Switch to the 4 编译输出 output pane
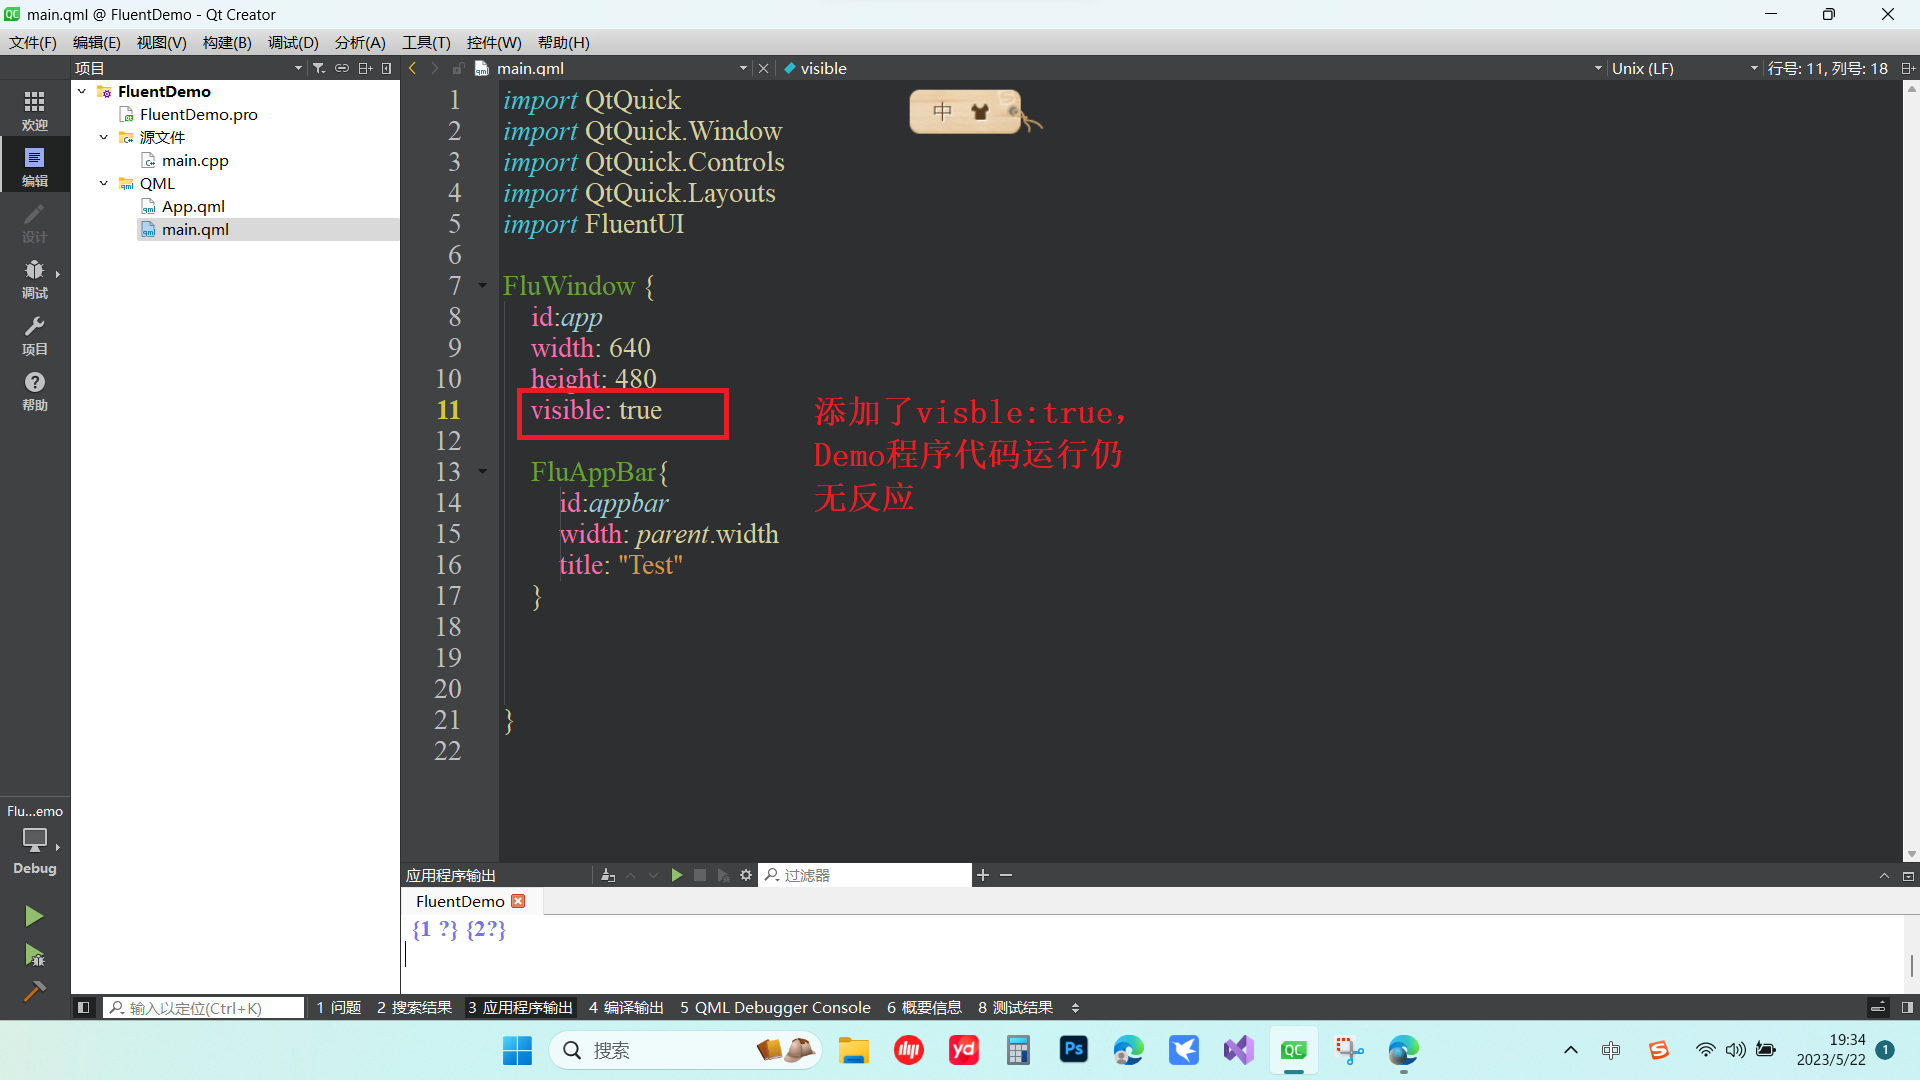 click(x=626, y=1007)
